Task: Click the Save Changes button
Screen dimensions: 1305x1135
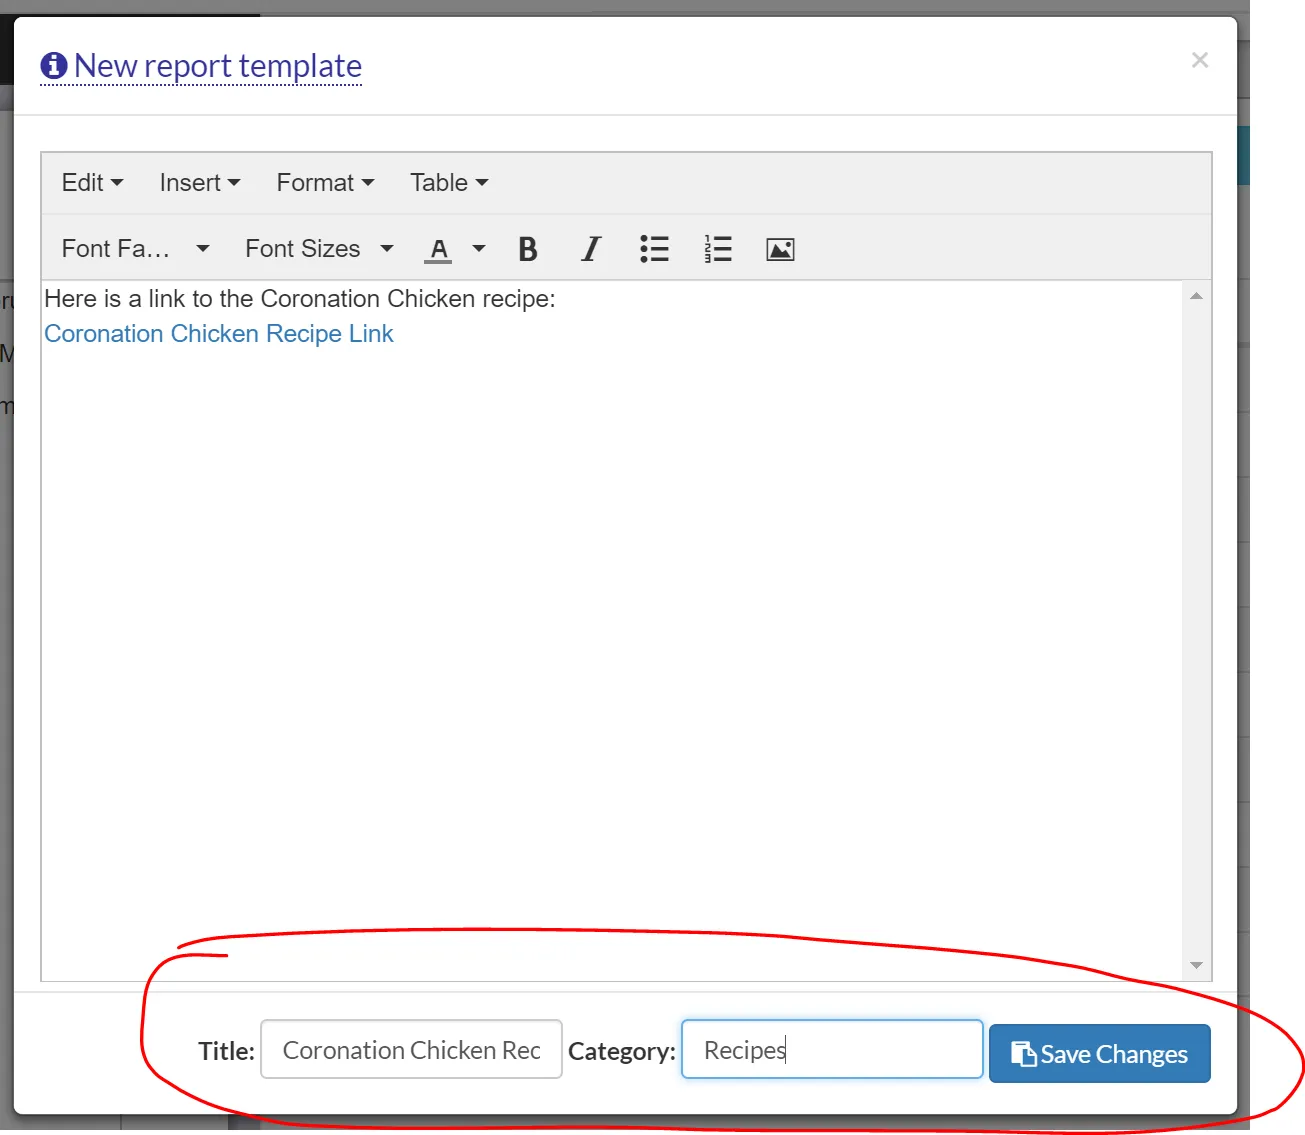Action: (1099, 1054)
